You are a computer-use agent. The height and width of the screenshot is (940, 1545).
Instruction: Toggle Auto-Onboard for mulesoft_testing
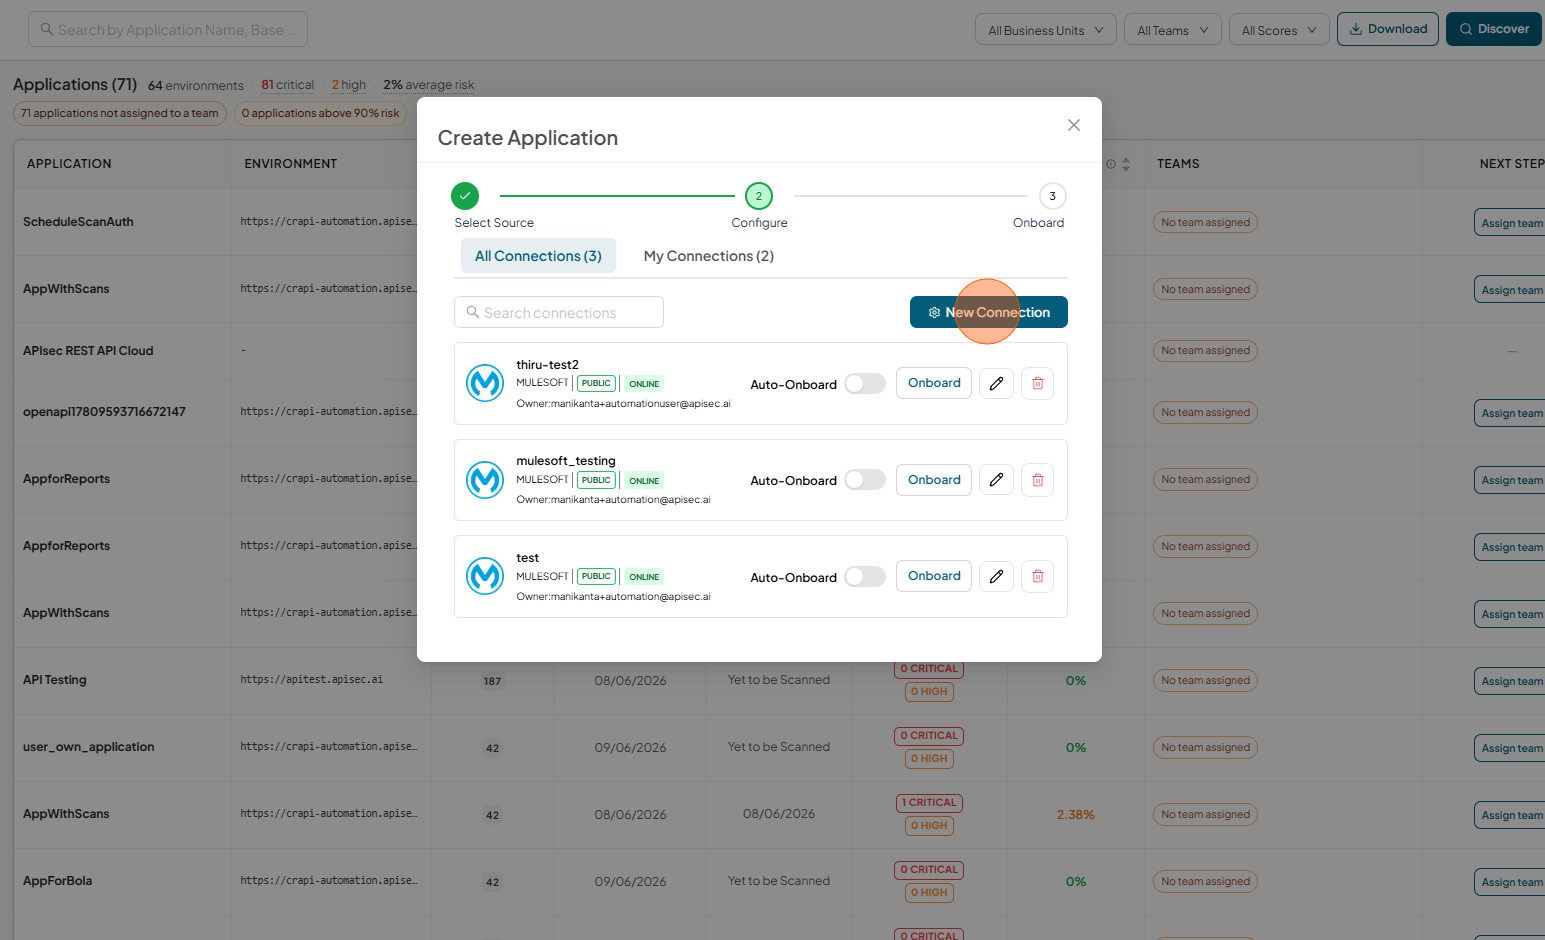pyautogui.click(x=865, y=480)
